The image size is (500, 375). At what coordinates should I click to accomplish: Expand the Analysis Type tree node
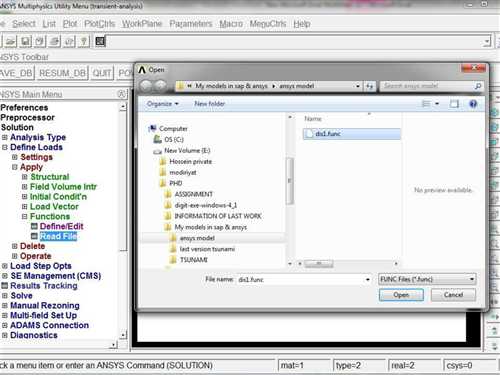pyautogui.click(x=5, y=137)
